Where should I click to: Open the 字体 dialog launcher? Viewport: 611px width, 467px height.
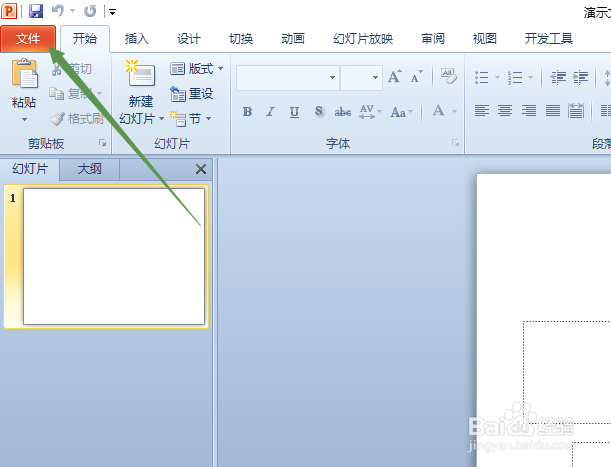(455, 143)
